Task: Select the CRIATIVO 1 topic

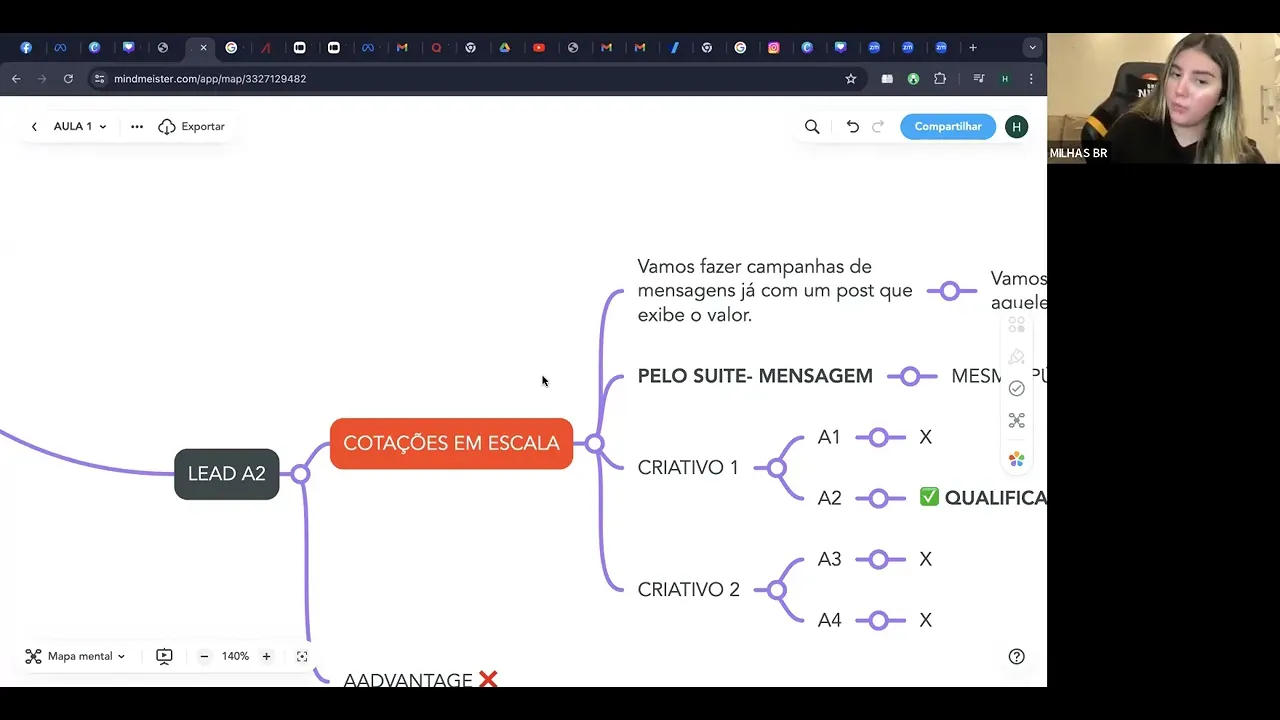Action: click(x=688, y=468)
